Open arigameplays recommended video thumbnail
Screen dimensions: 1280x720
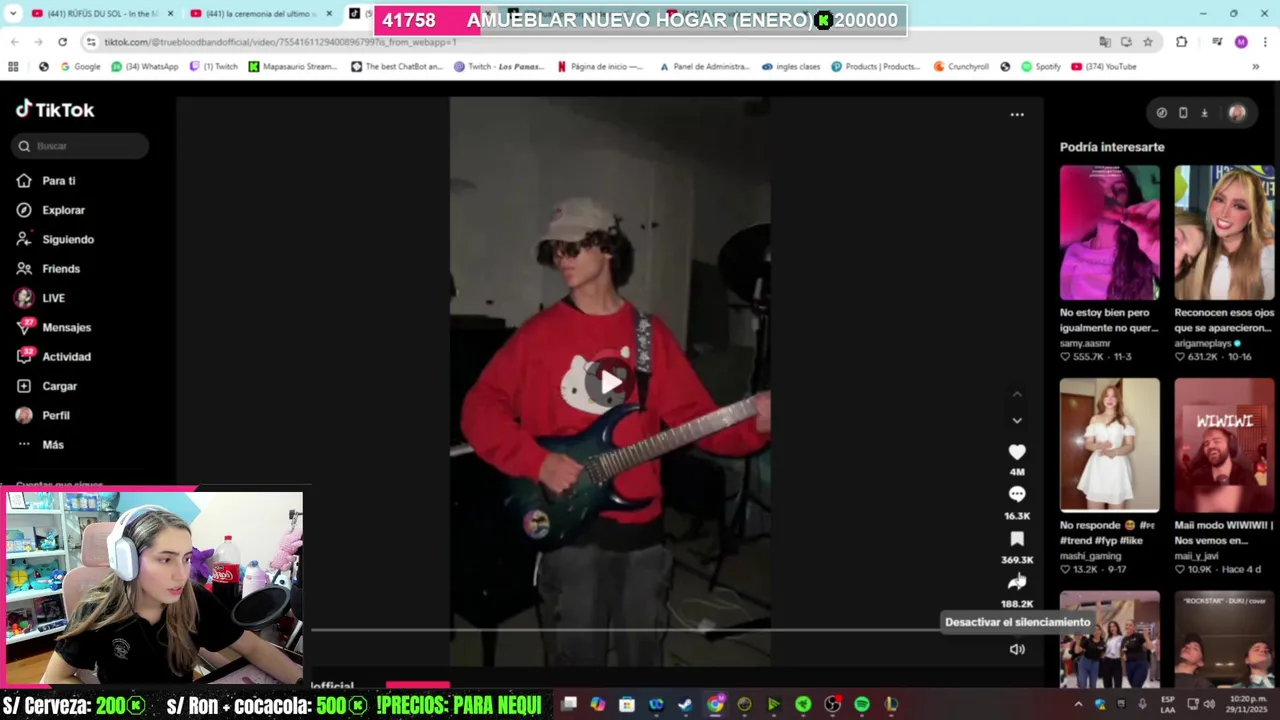click(1224, 233)
